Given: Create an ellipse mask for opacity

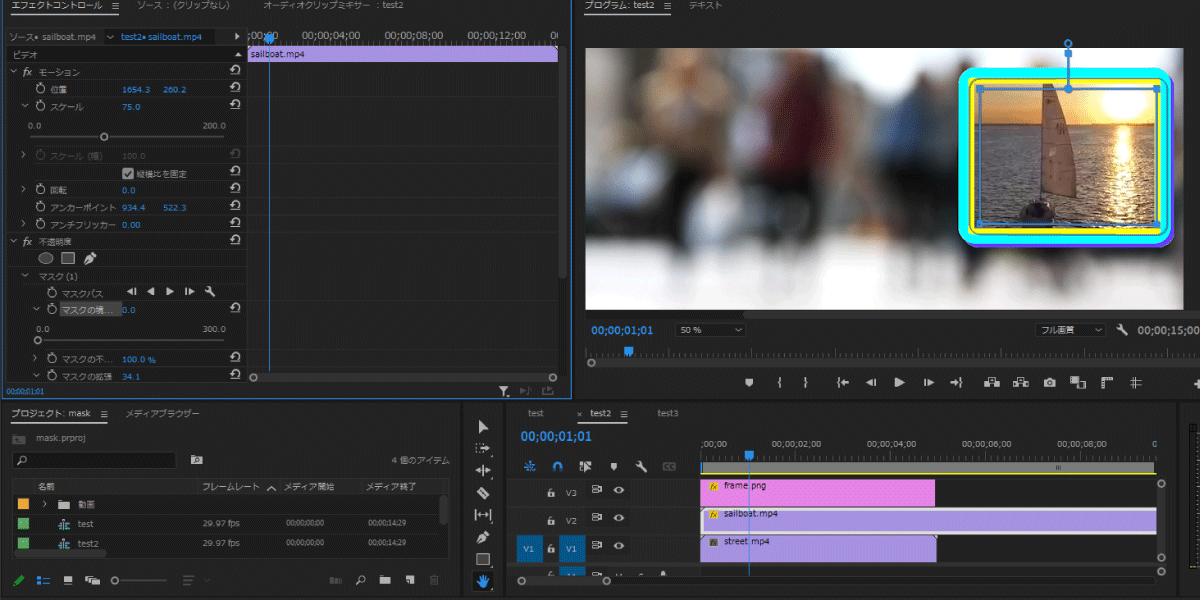Looking at the screenshot, I should [x=46, y=258].
